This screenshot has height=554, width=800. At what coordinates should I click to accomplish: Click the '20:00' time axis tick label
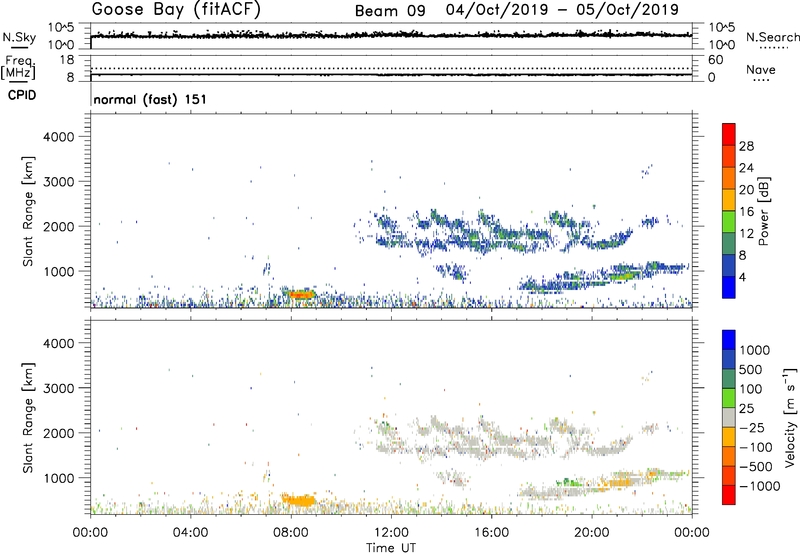click(592, 533)
